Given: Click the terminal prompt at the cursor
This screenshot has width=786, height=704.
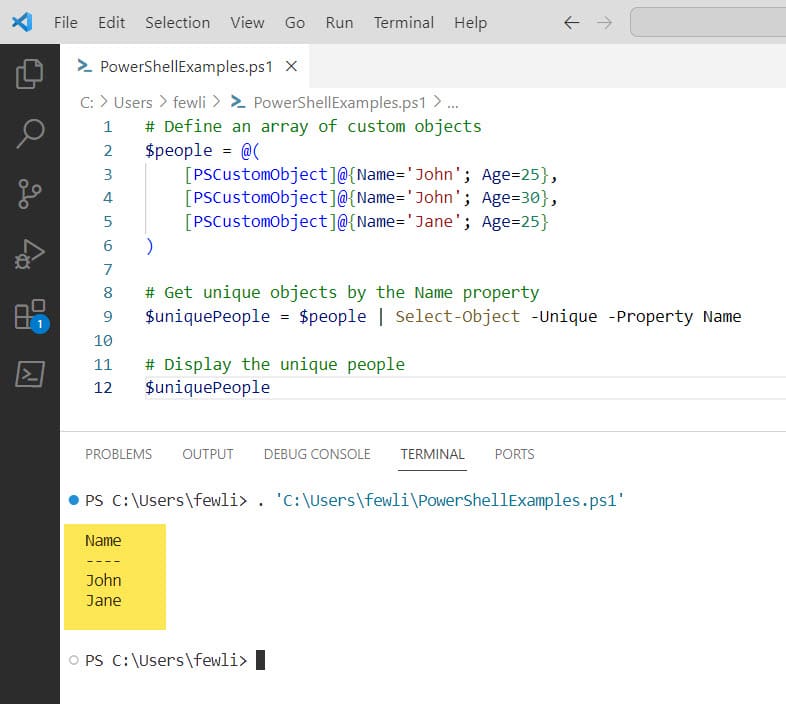Looking at the screenshot, I should [x=260, y=660].
